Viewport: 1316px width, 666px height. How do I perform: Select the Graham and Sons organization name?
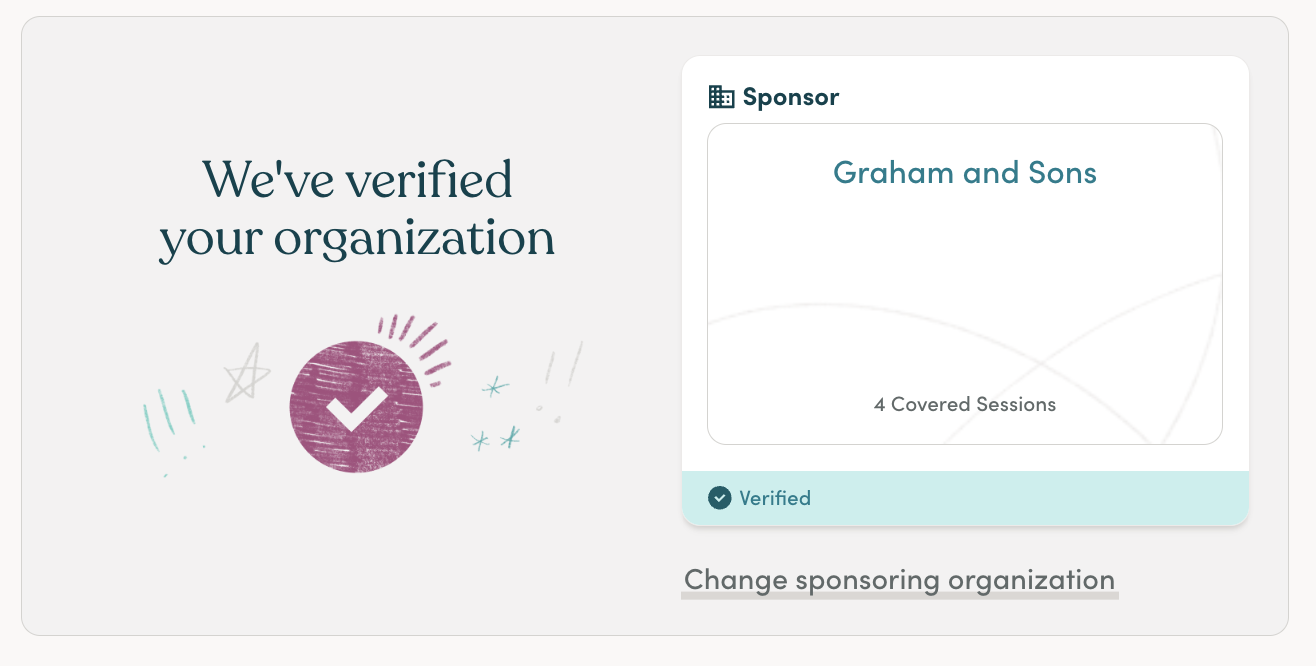click(965, 172)
